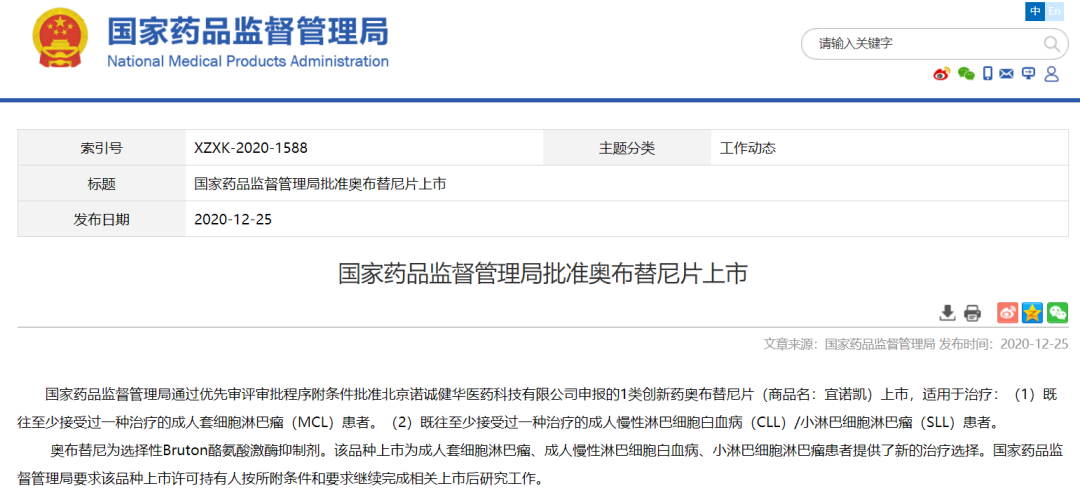Click the 工作动态 category value
1080x500 pixels.
[x=747, y=147]
